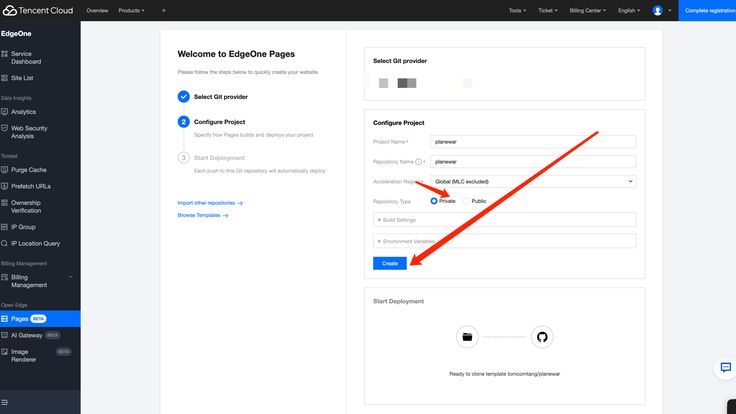Expand the Environment Variables section
The image size is (736, 414).
(x=505, y=241)
